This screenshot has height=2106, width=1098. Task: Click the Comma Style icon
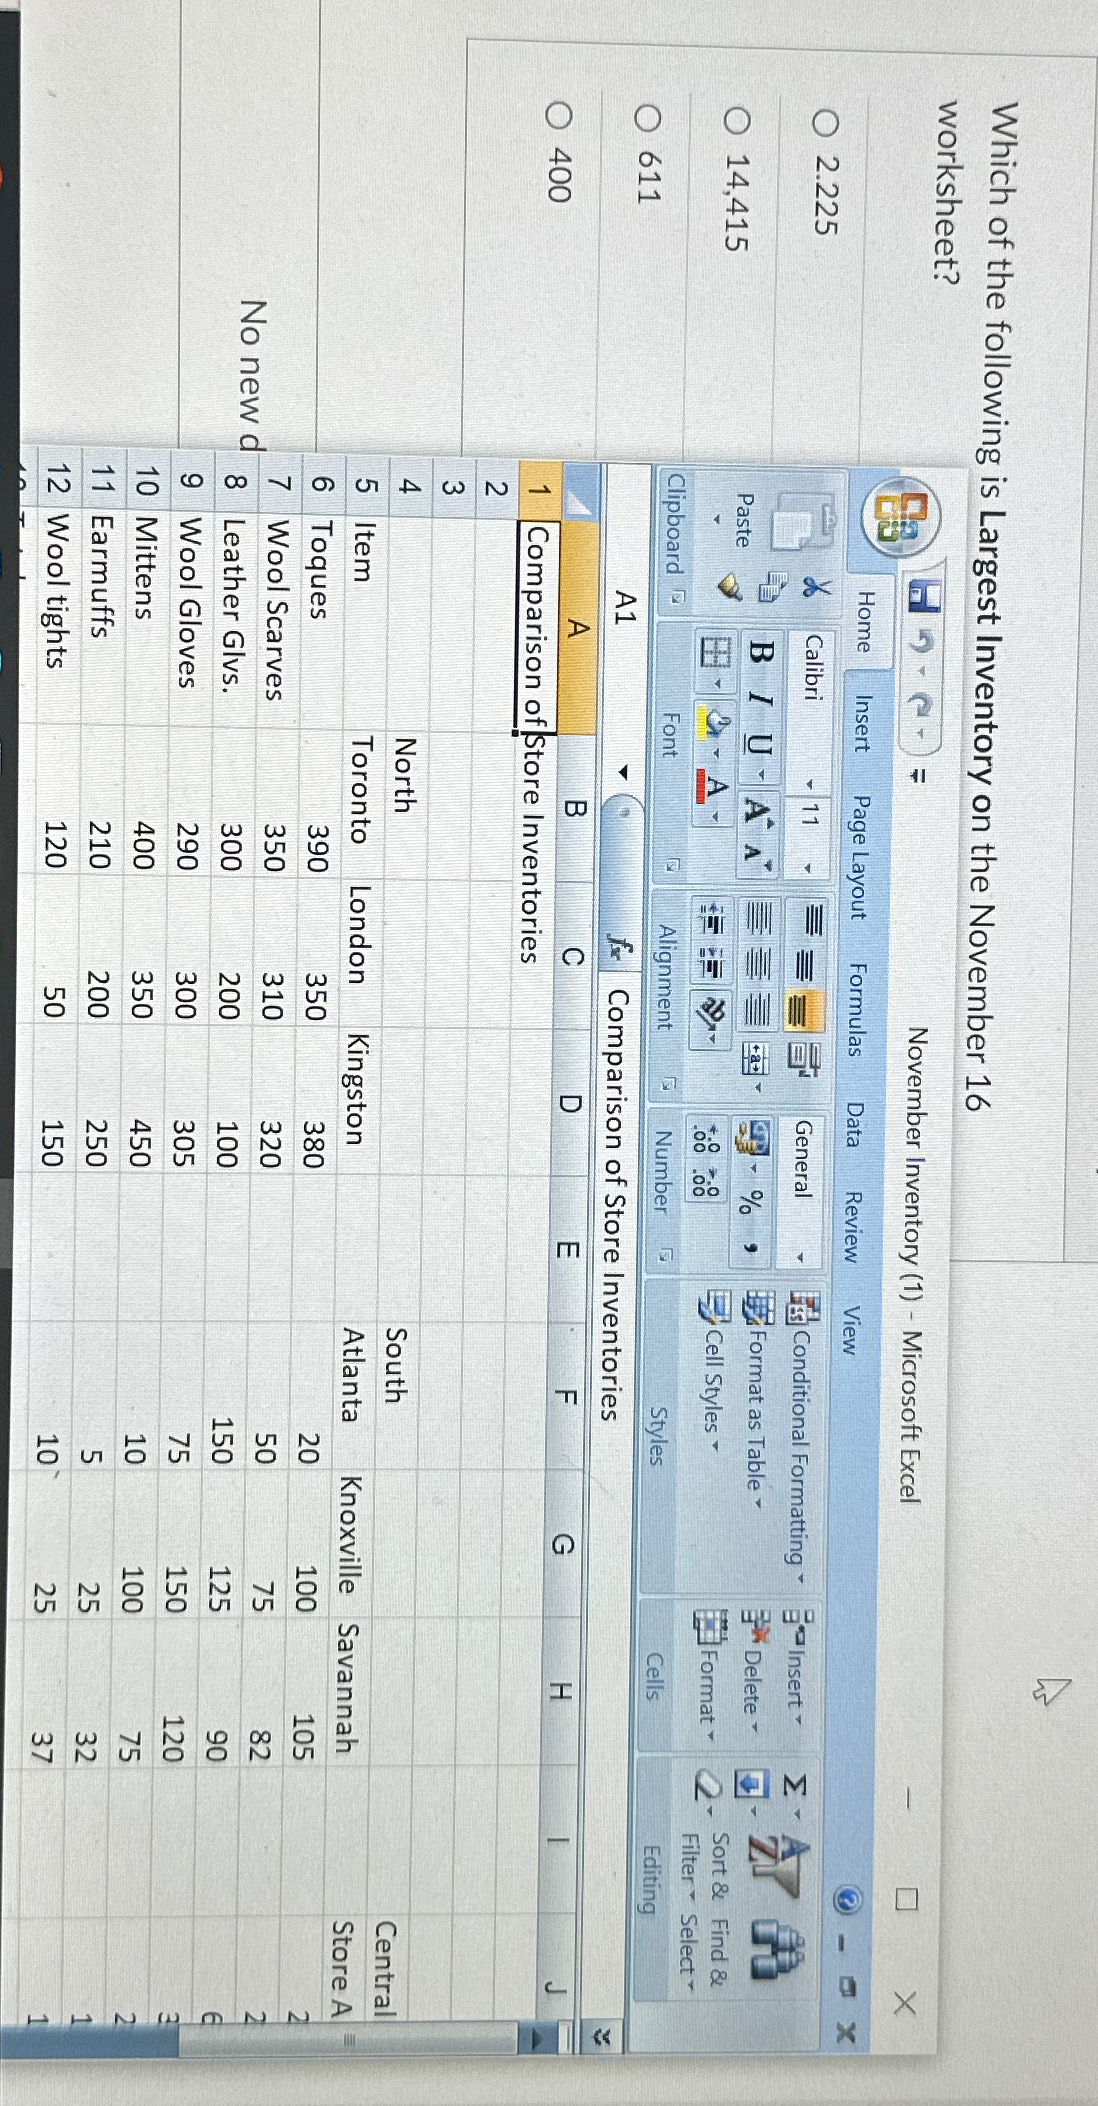[x=748, y=1248]
